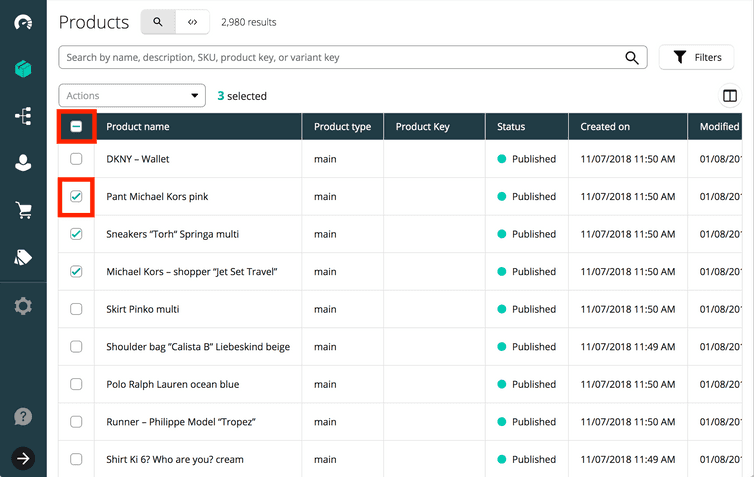Open the Actions dropdown

(x=132, y=96)
